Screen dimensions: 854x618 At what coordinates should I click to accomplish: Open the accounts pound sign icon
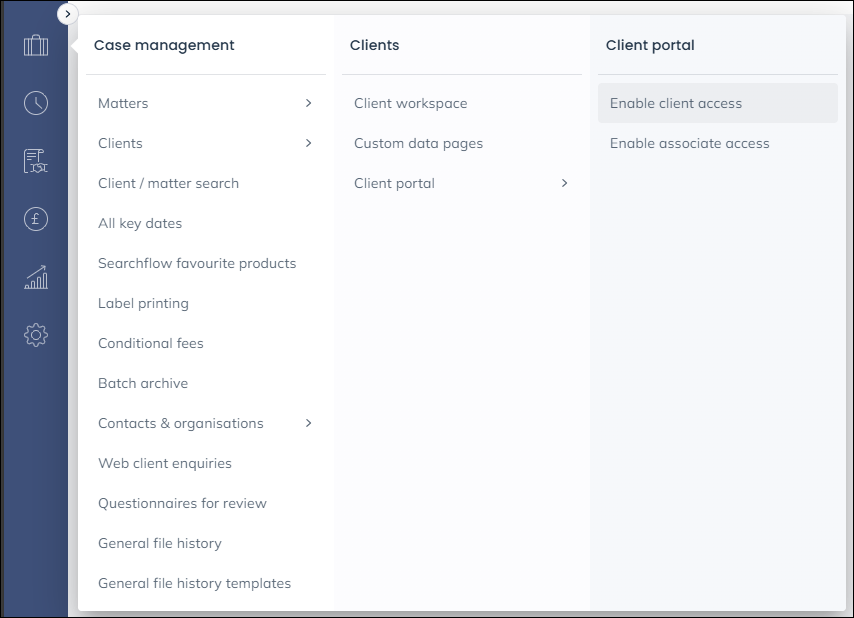[36, 219]
